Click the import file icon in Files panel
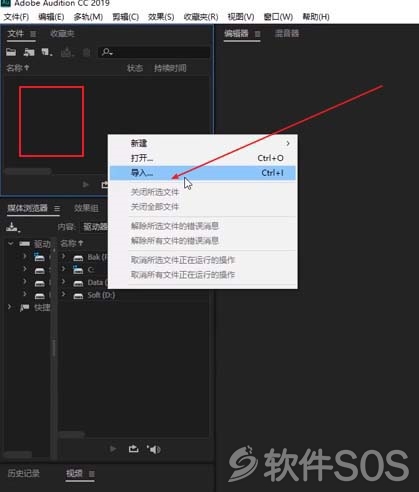This screenshot has height=492, width=419. 29,52
